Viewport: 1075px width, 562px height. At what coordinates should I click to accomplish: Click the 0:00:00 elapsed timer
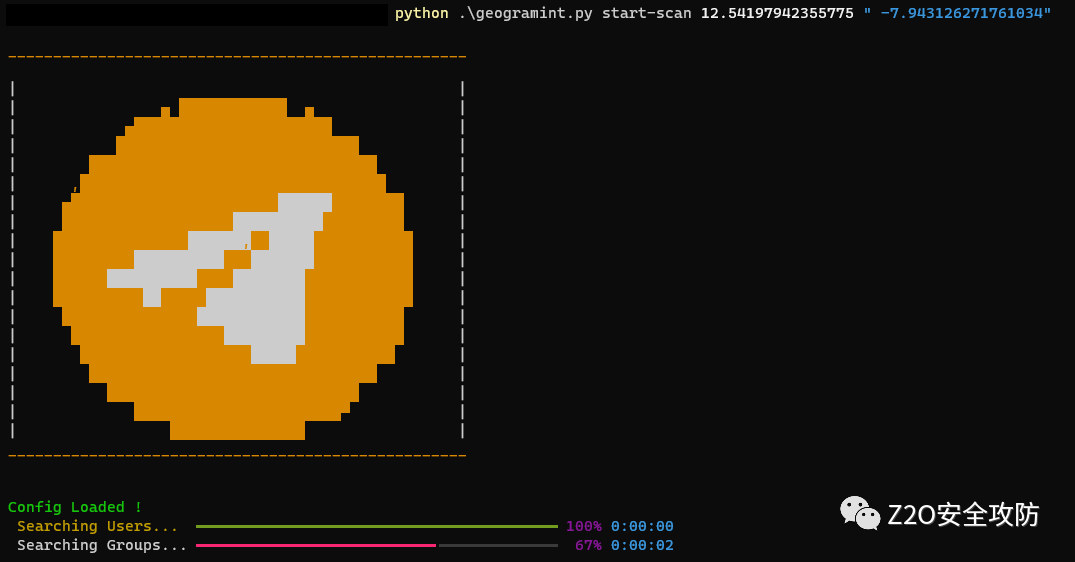(642, 526)
